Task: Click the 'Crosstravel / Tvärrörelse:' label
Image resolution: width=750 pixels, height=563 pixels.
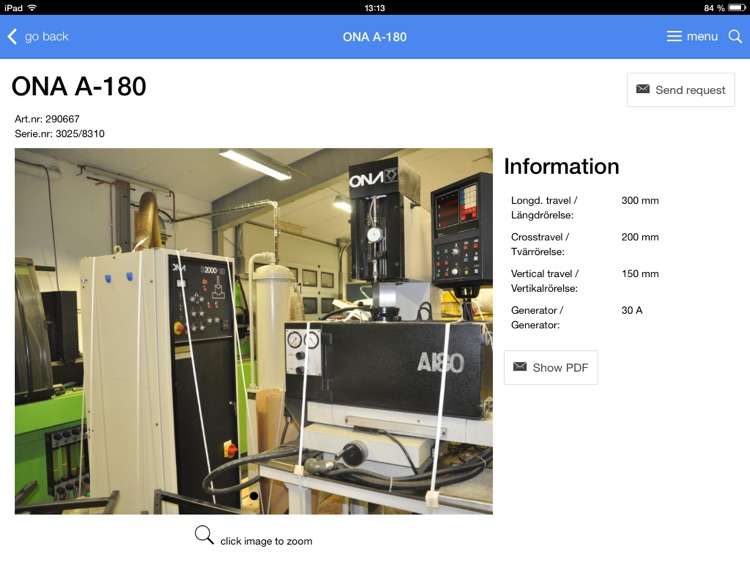Action: coord(540,244)
